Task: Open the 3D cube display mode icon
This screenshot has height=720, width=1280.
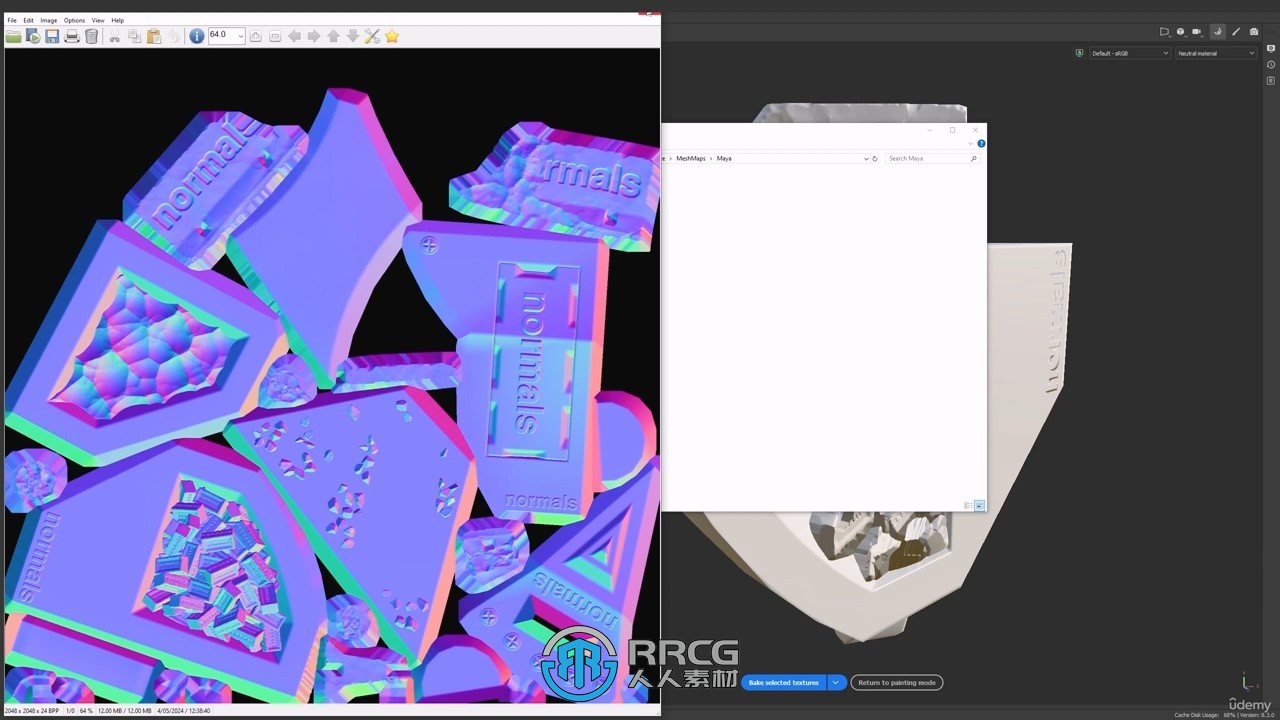Action: pyautogui.click(x=1181, y=32)
